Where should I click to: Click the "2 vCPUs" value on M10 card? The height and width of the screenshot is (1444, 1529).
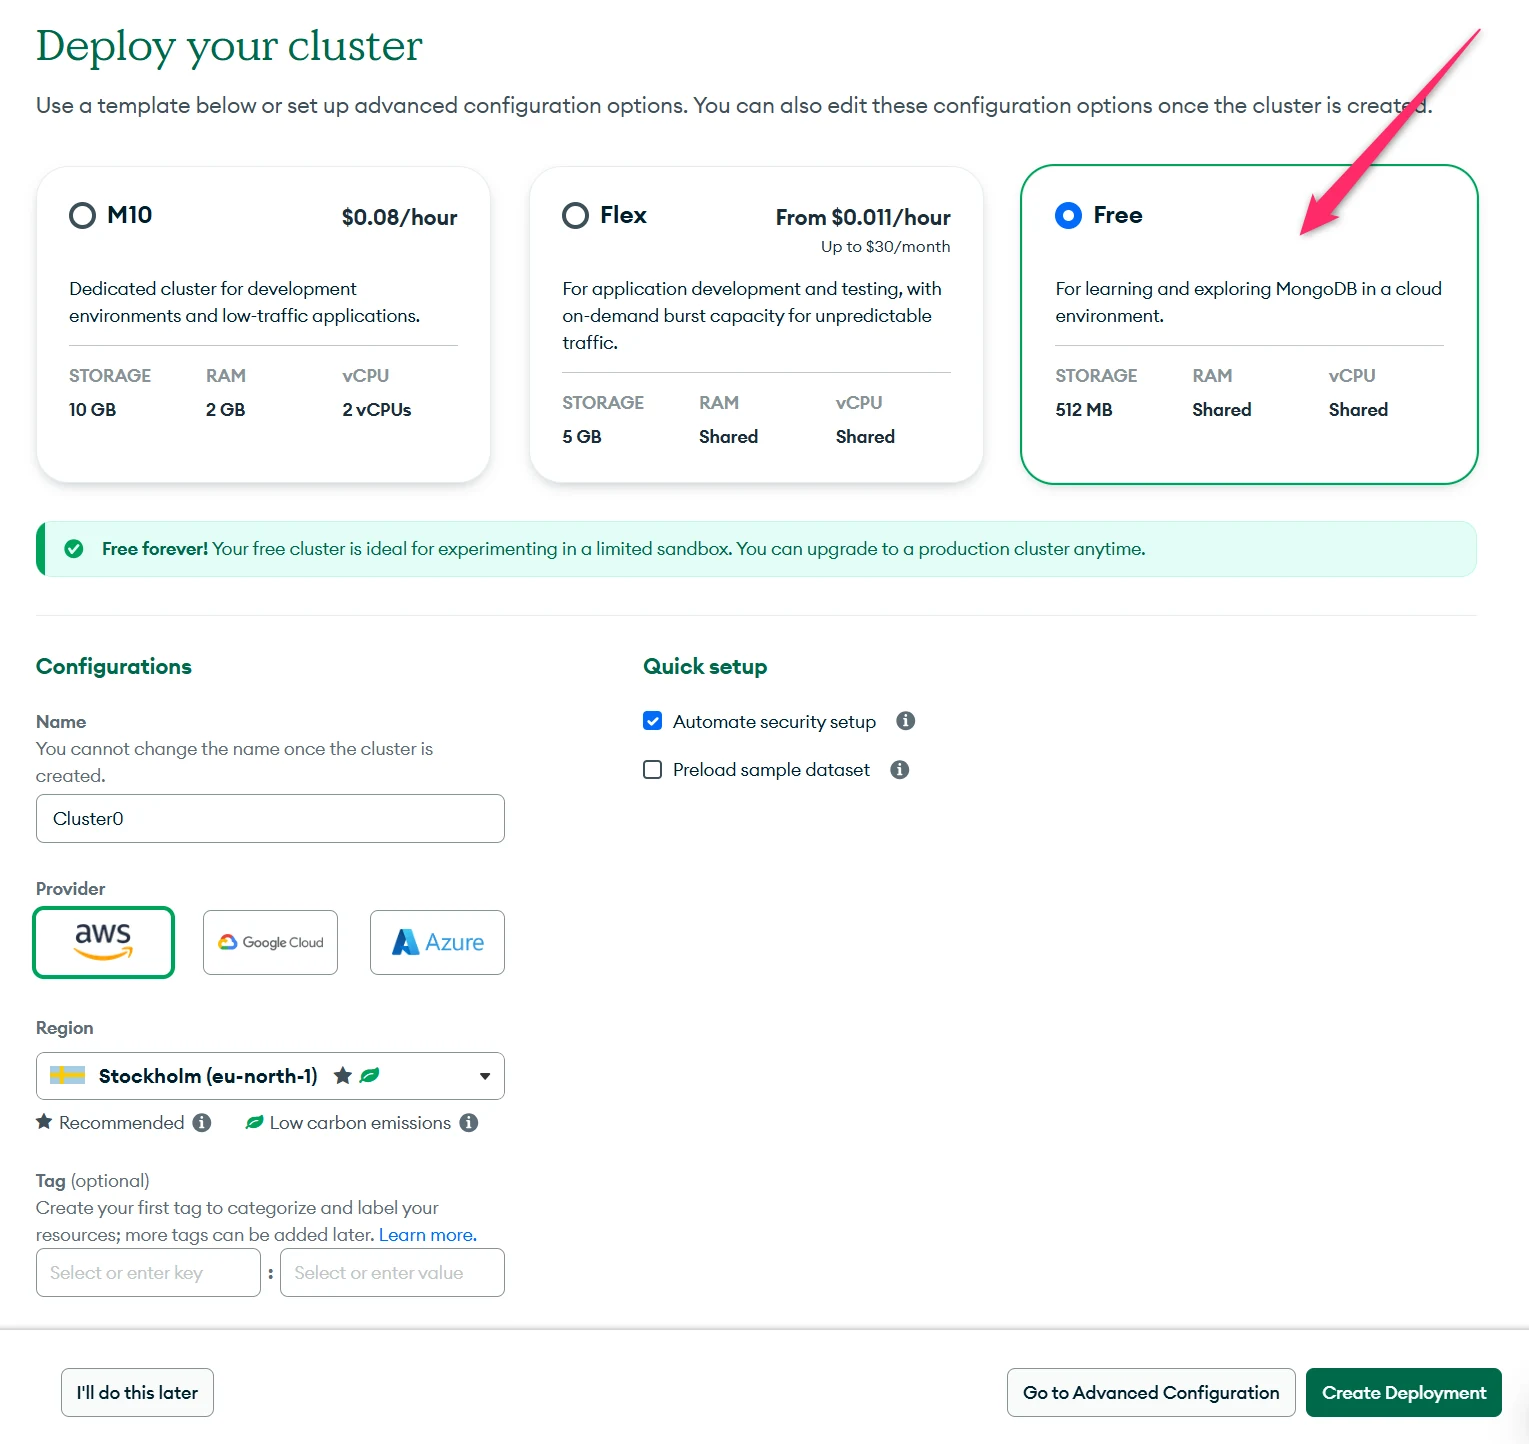tap(377, 410)
